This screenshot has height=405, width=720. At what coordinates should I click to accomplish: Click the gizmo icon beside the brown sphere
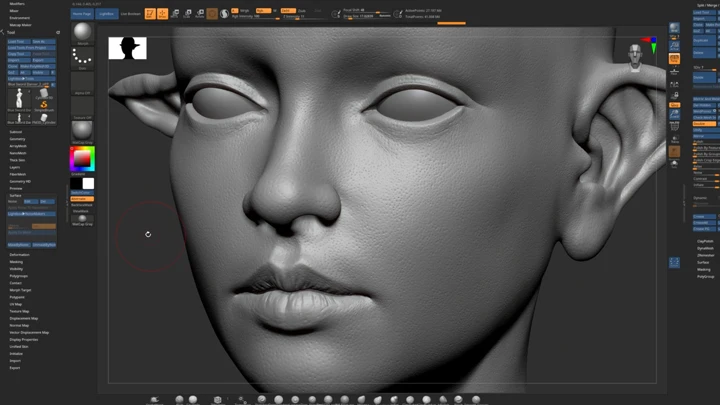[224, 14]
